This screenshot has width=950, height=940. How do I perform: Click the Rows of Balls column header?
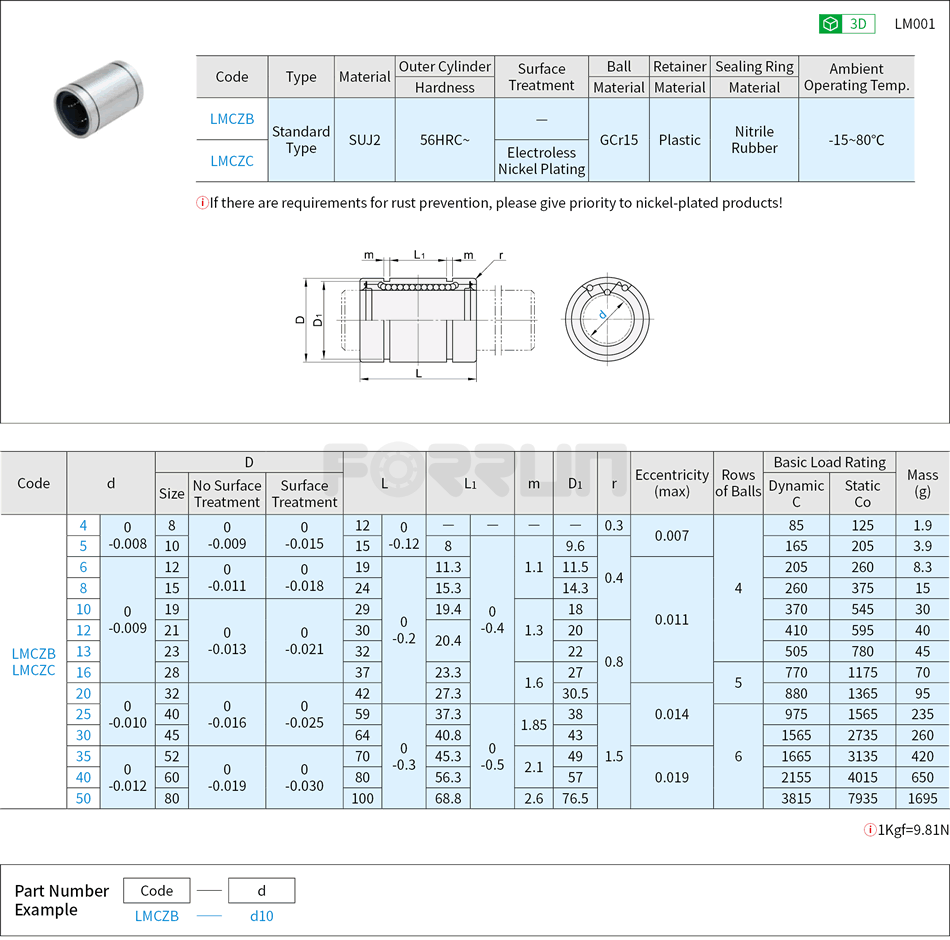point(738,483)
